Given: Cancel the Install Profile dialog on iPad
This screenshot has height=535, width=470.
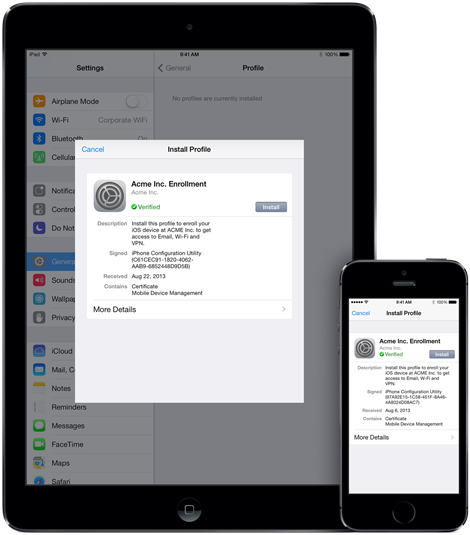Looking at the screenshot, I should tap(93, 149).
